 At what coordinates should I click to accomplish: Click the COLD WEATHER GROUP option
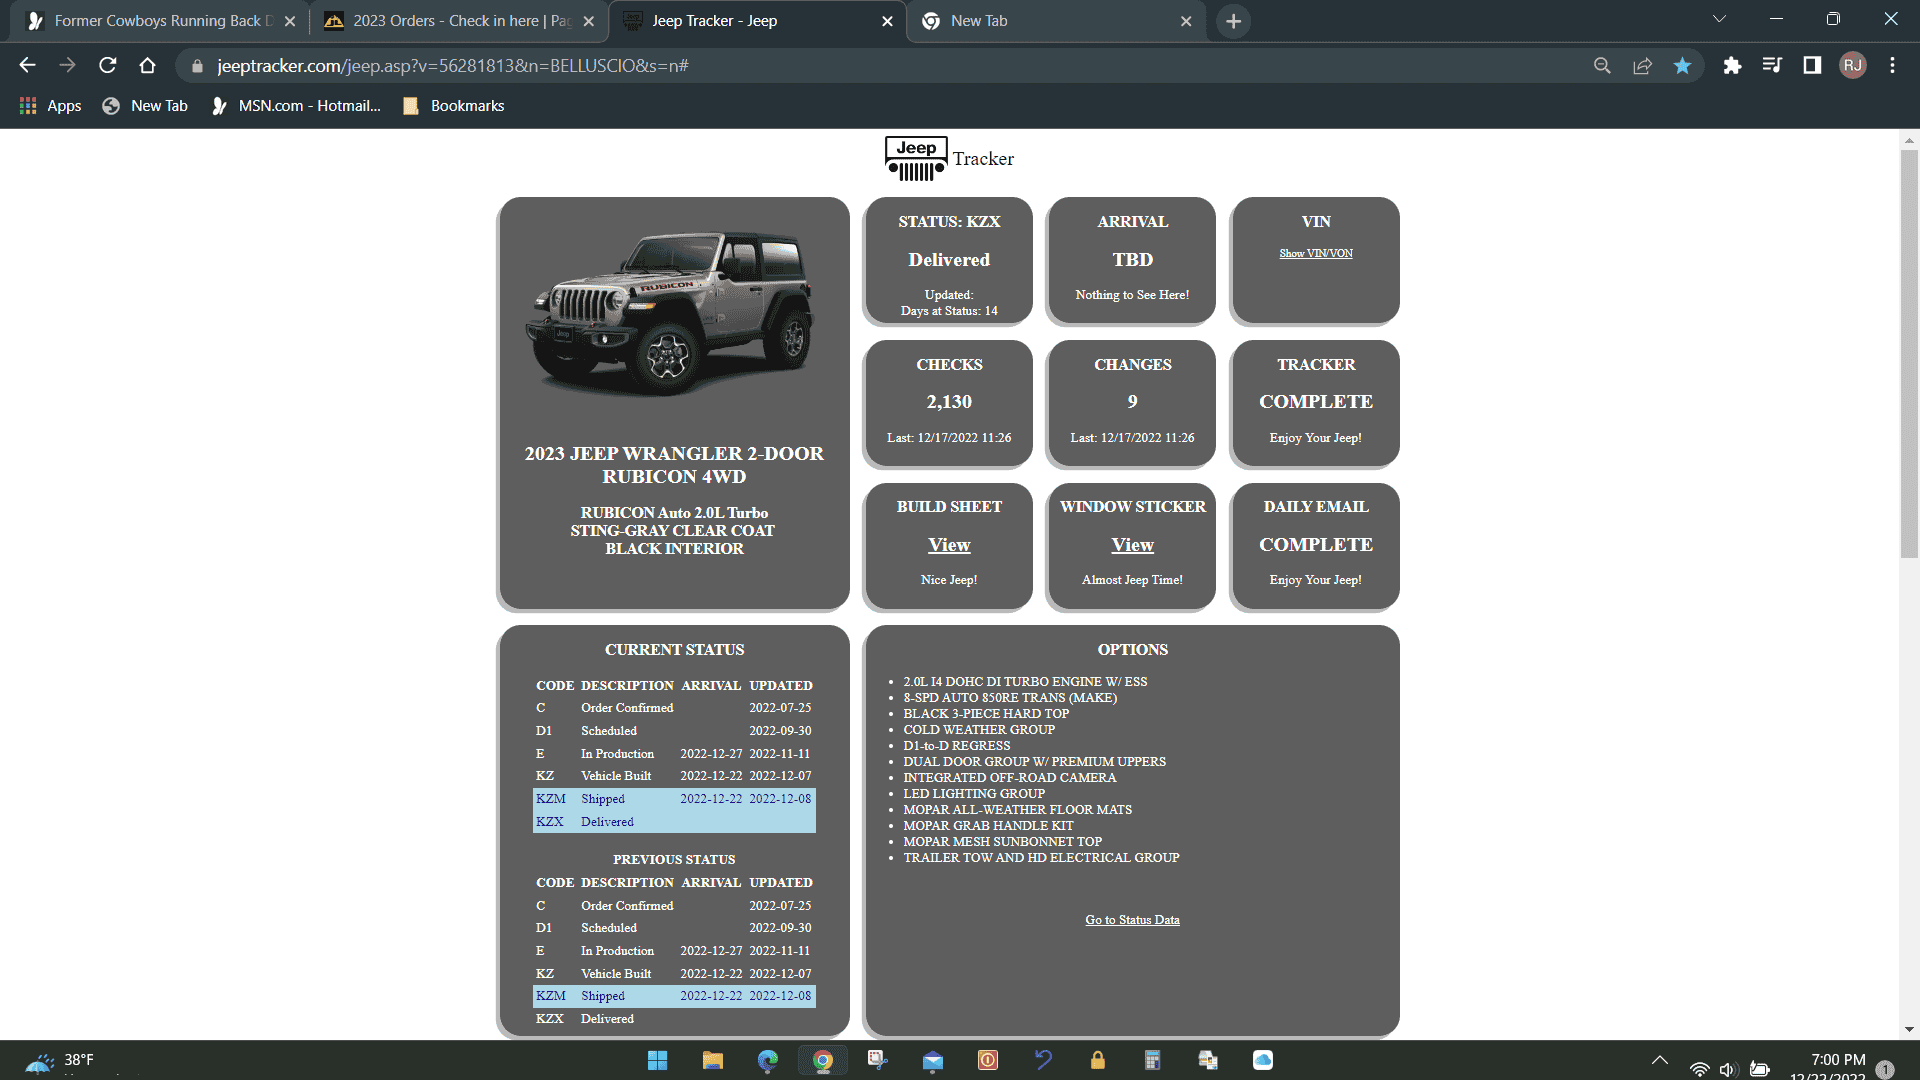point(979,730)
